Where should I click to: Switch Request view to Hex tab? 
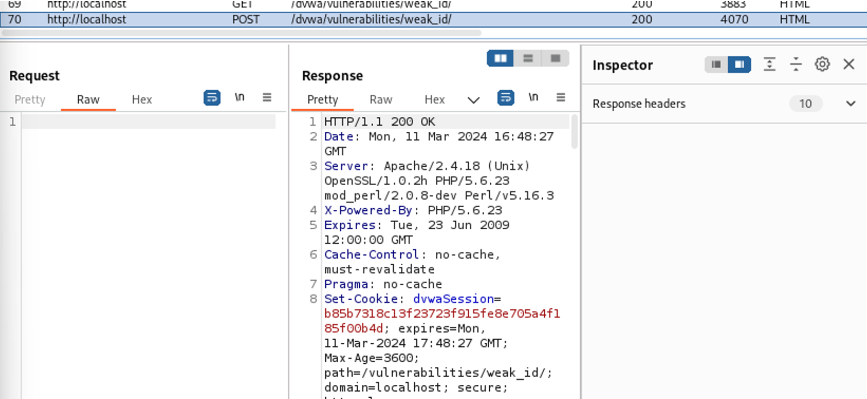[142, 99]
